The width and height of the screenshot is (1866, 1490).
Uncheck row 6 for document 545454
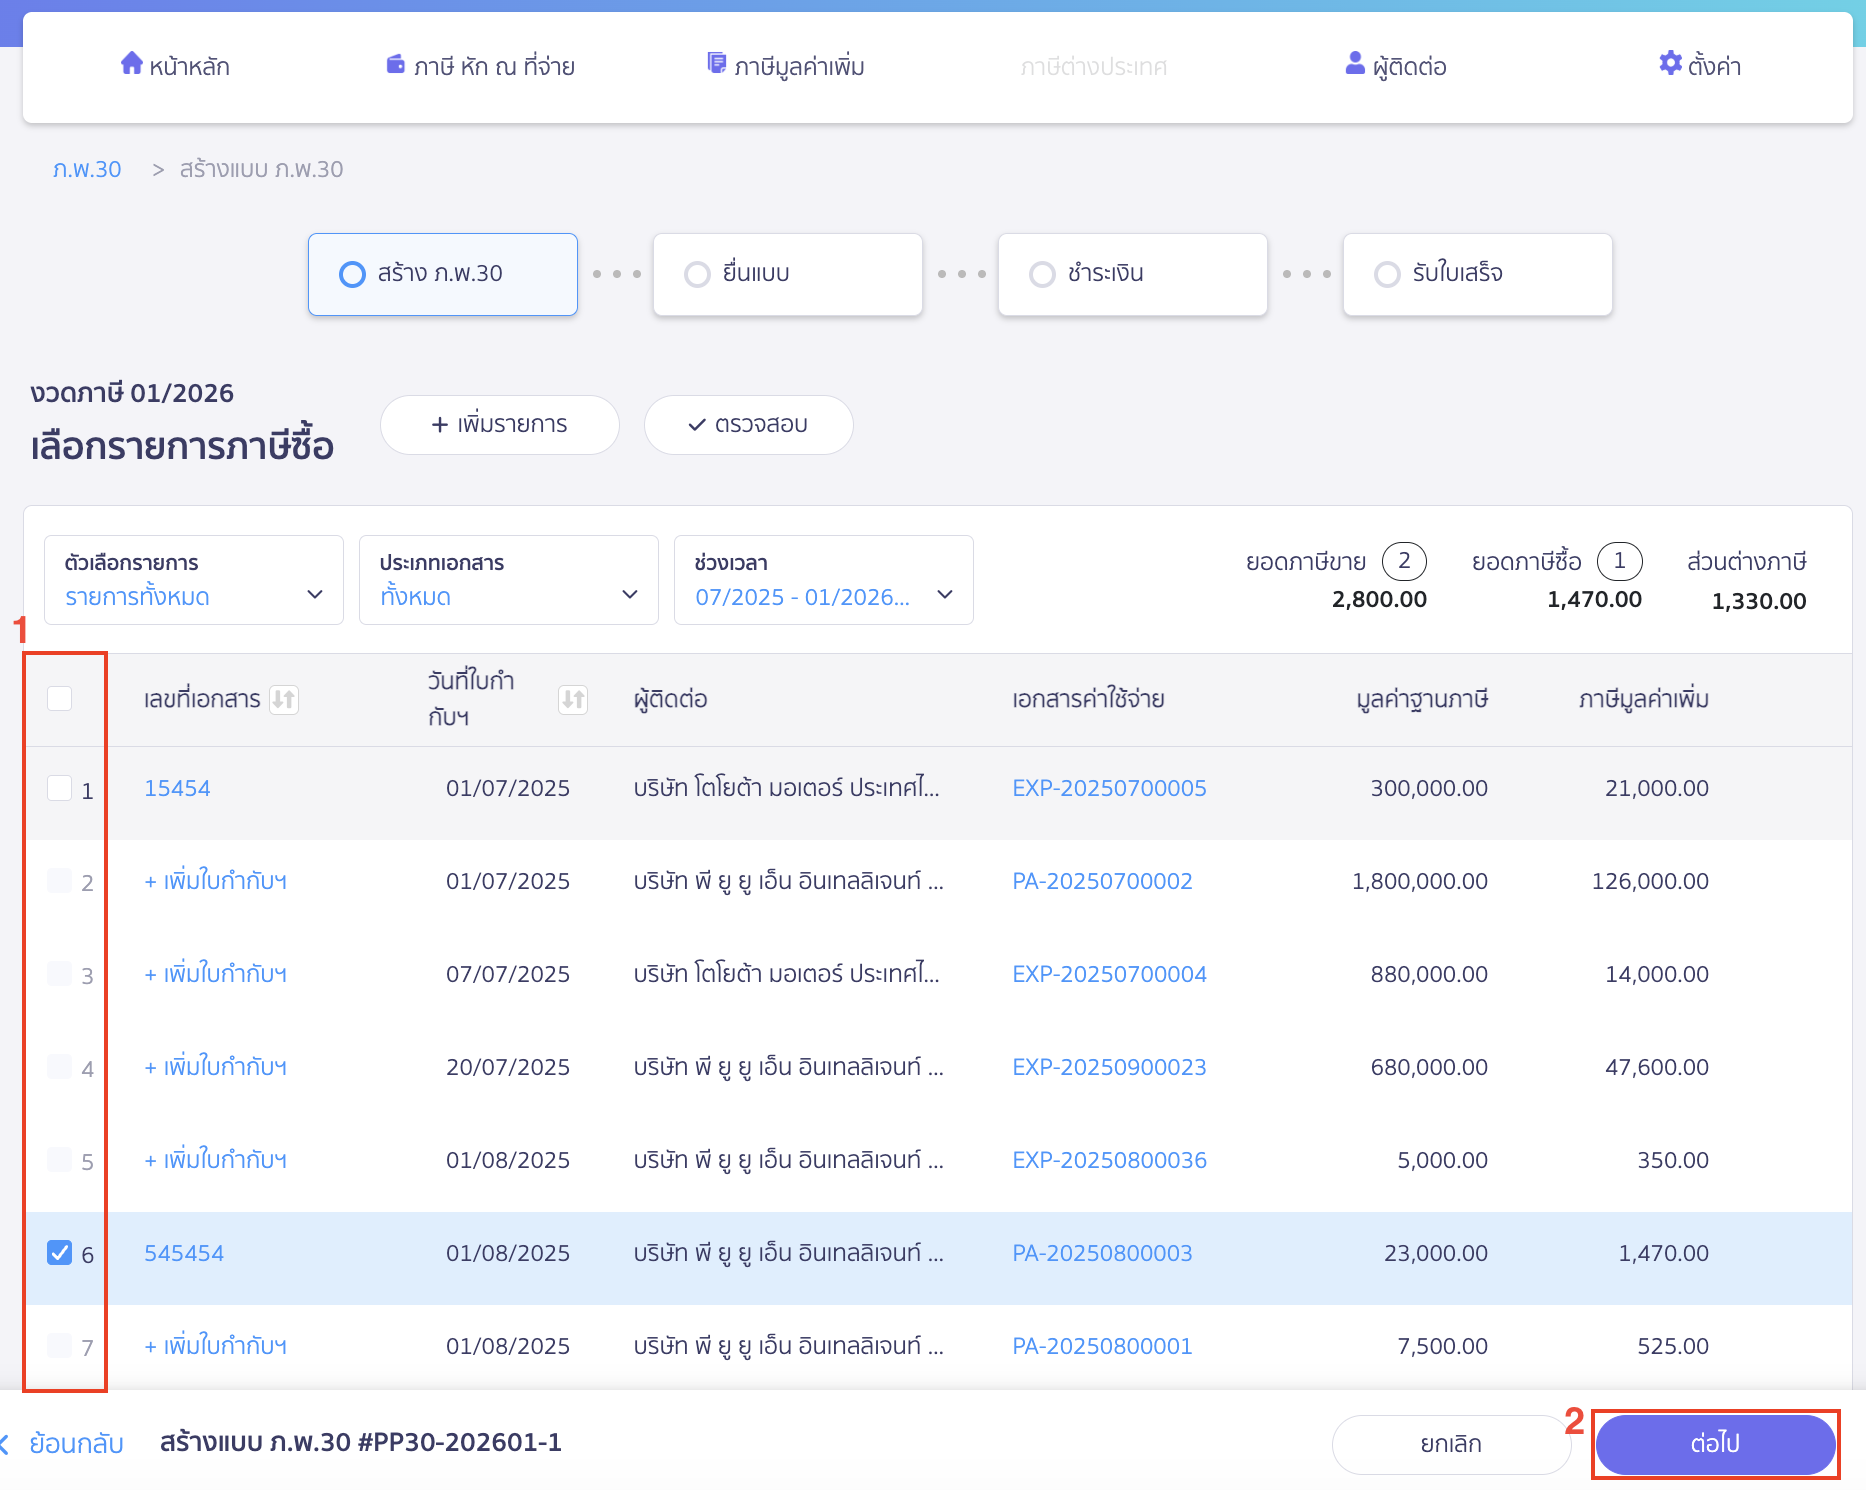[x=60, y=1252]
